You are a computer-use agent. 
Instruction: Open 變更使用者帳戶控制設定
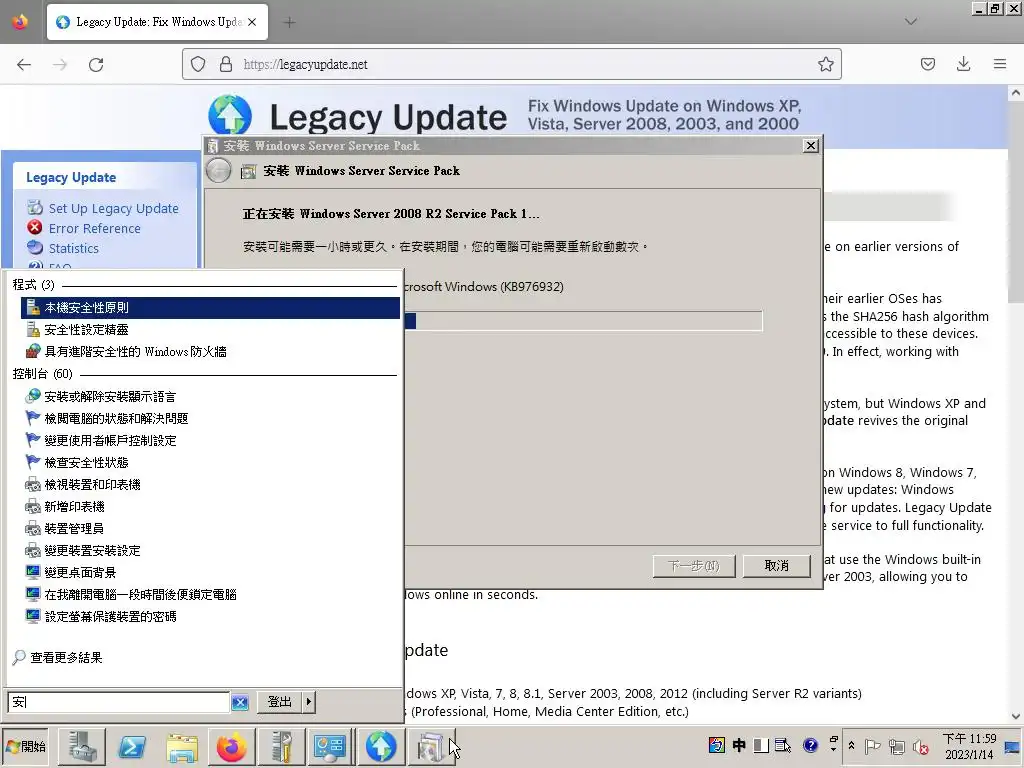click(210, 441)
